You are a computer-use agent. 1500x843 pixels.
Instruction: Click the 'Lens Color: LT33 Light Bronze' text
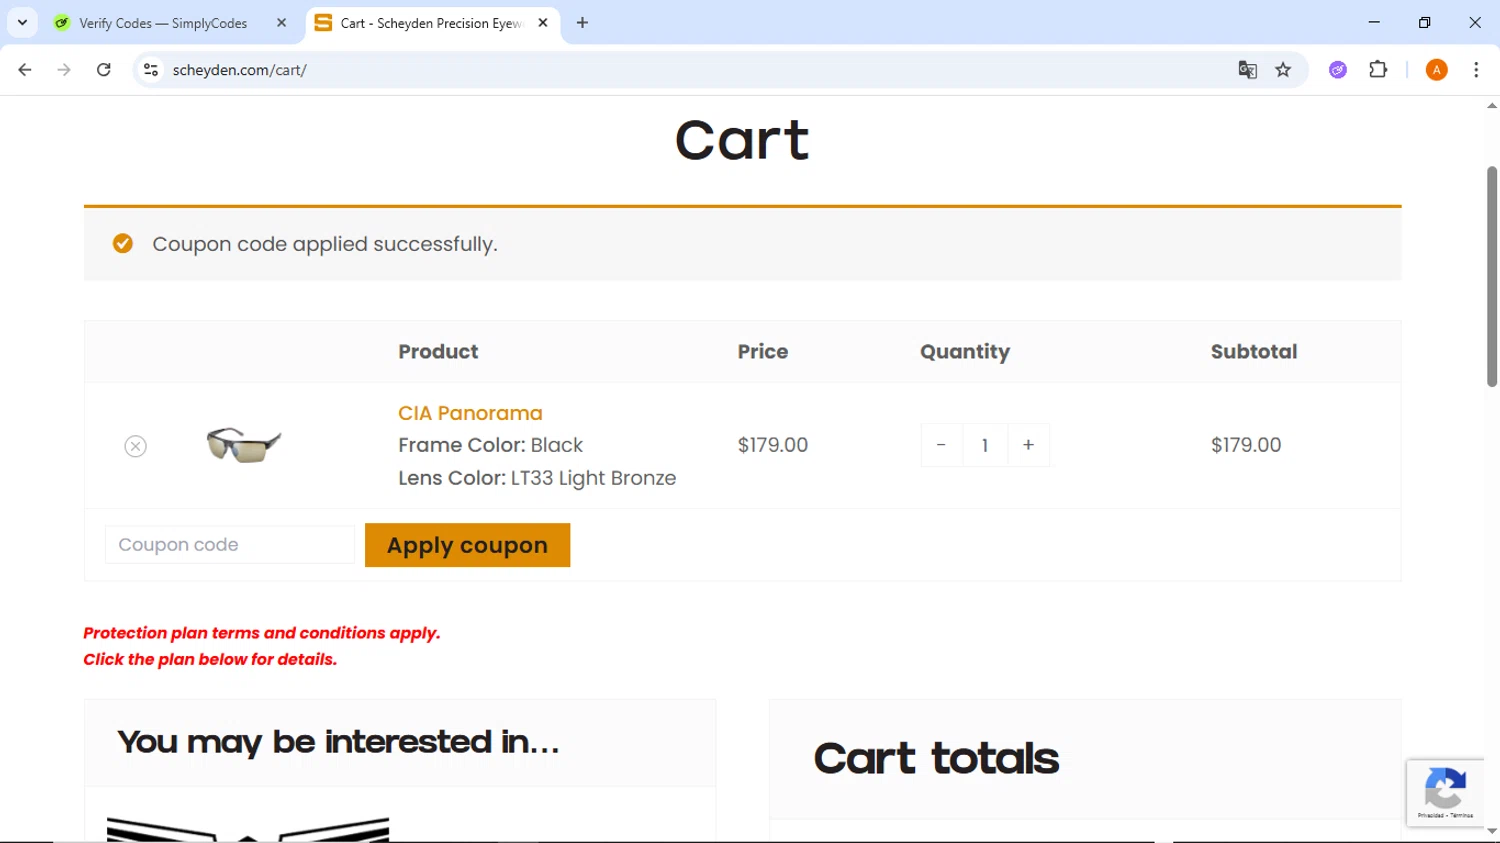coord(537,478)
